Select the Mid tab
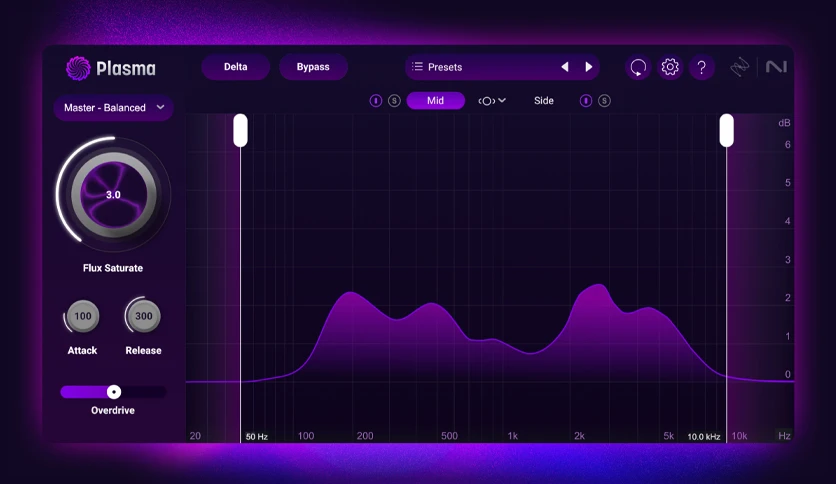Viewport: 836px width, 484px height. pos(436,101)
